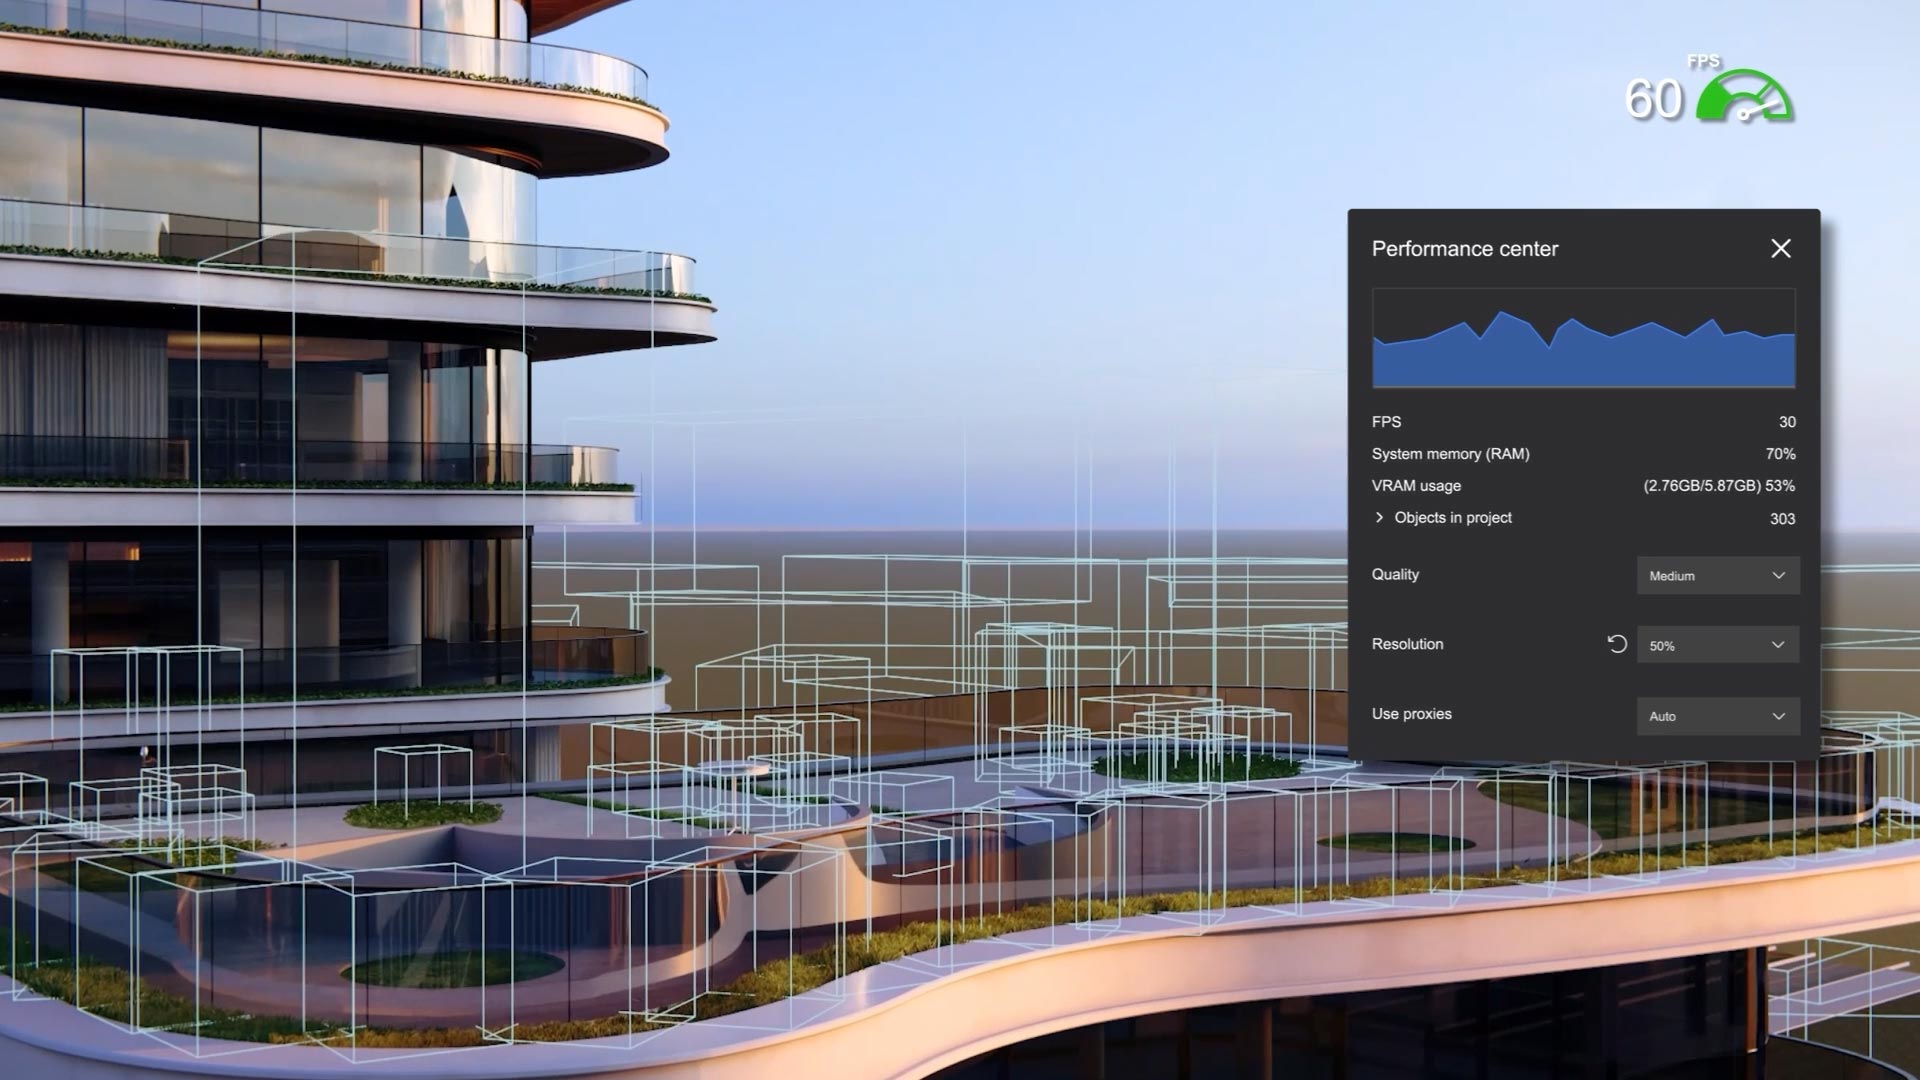Screen dimensions: 1920x1080
Task: Click the chevron arrow beside Objects in project
Action: point(1379,517)
